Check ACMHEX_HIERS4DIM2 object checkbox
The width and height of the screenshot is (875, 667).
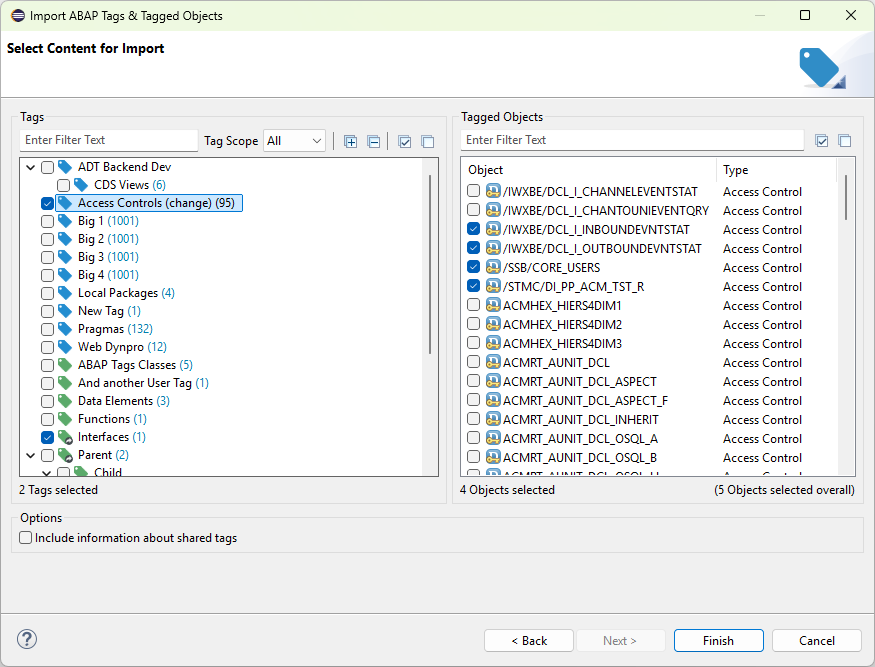click(x=473, y=324)
